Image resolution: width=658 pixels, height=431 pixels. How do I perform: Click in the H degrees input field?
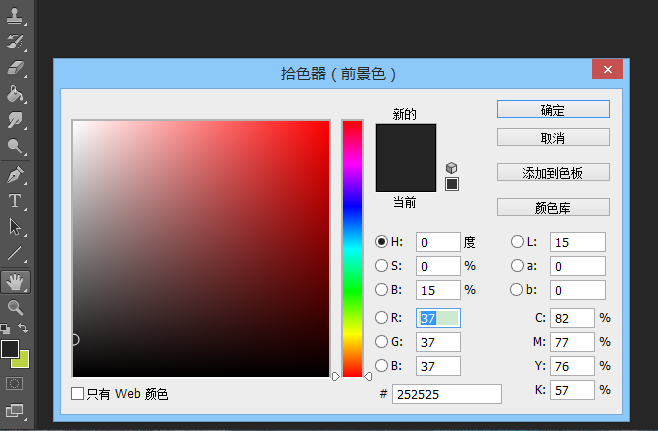tap(438, 242)
